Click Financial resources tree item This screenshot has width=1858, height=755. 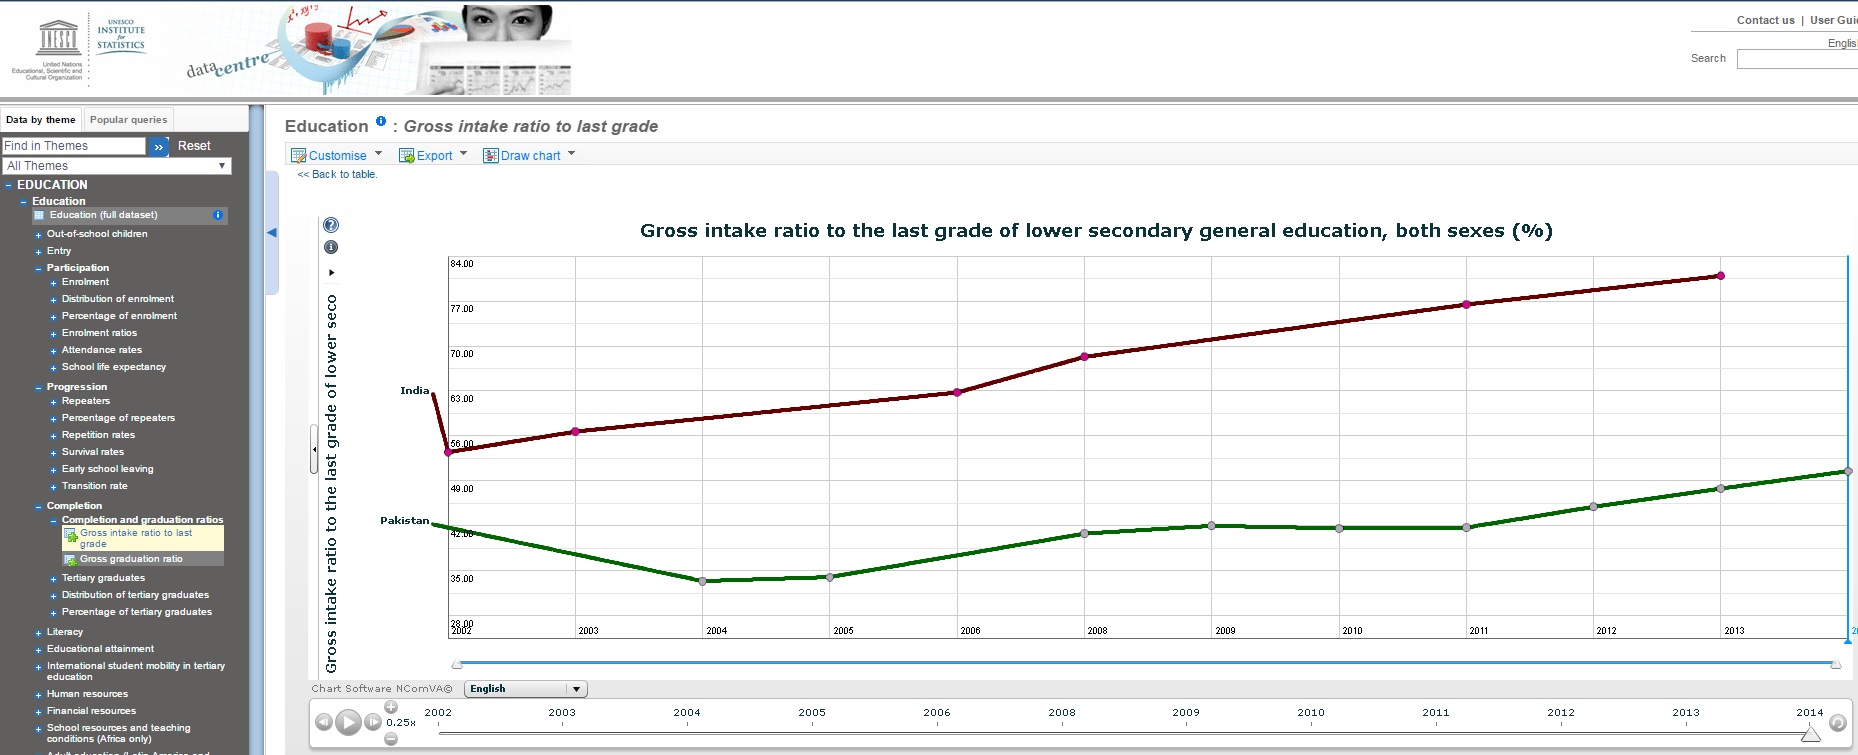click(91, 711)
